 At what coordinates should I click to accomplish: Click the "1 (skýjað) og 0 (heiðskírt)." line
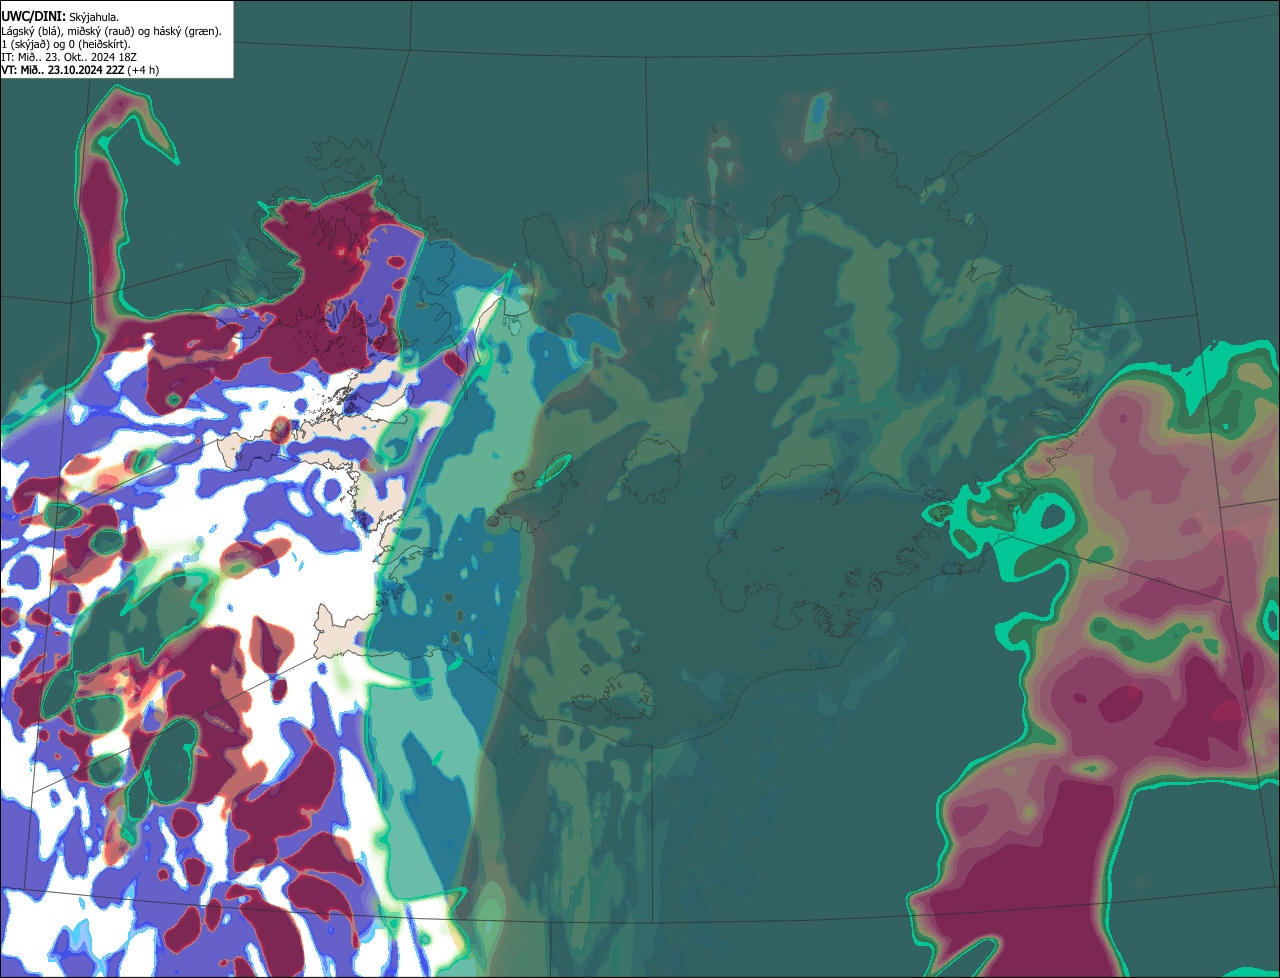click(x=66, y=44)
